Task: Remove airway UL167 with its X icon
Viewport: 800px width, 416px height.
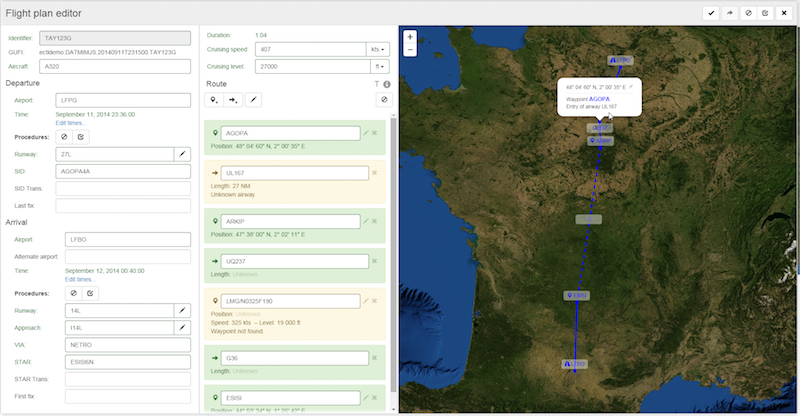Action: (374, 173)
